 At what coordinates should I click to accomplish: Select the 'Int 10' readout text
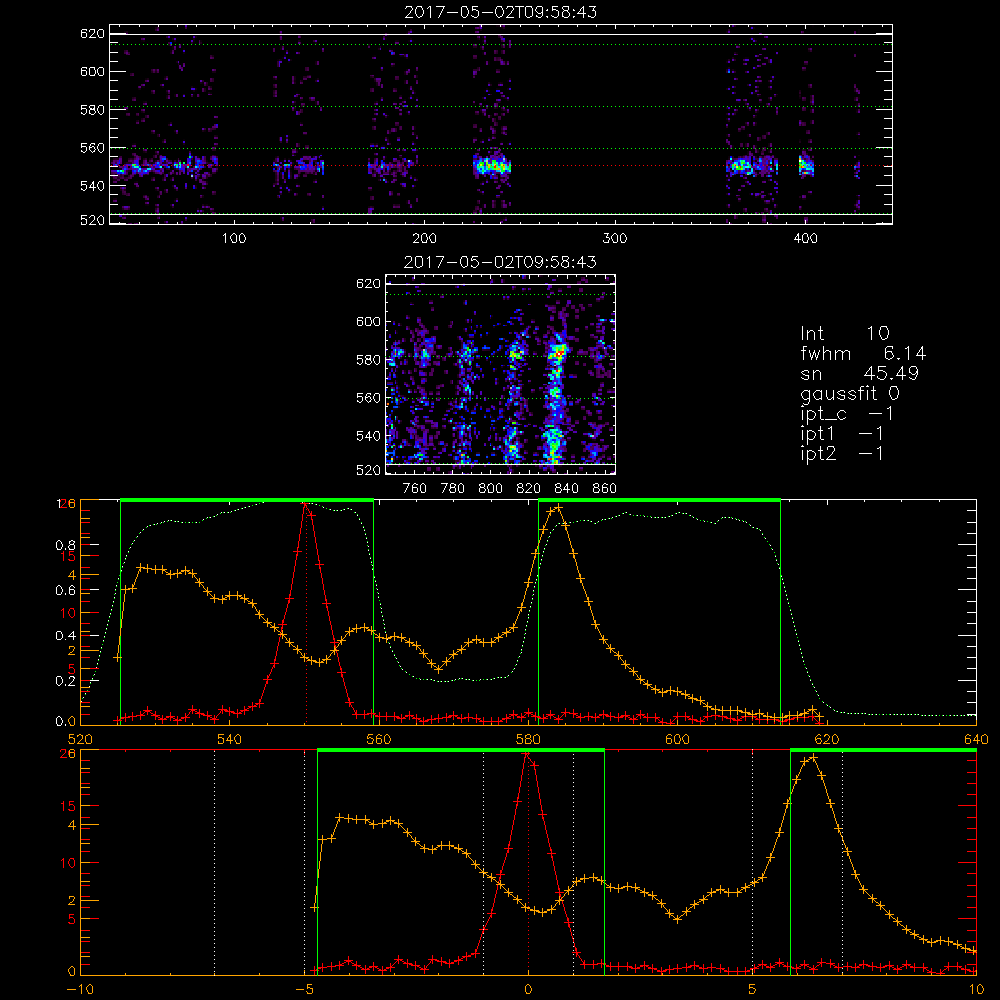point(844,333)
